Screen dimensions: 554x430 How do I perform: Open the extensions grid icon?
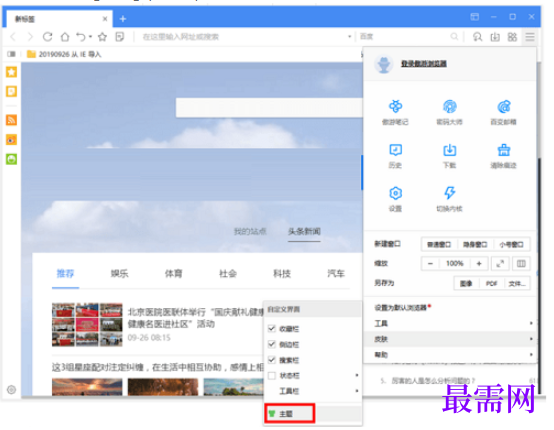click(512, 37)
